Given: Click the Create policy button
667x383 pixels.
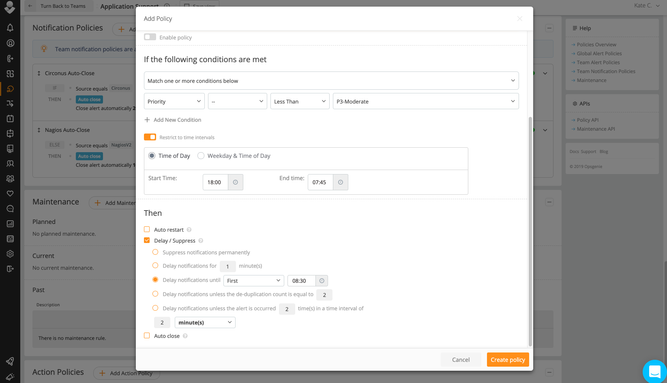Looking at the screenshot, I should pos(508,360).
